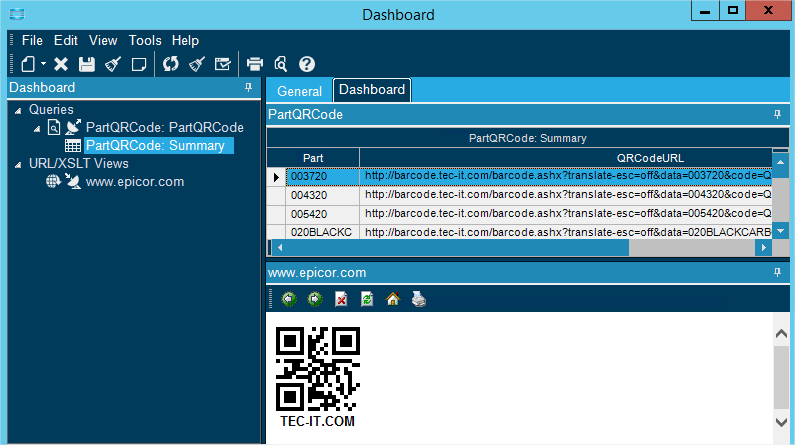This screenshot has height=445, width=795.
Task: Click the first Clear broom icon
Action: (x=113, y=64)
